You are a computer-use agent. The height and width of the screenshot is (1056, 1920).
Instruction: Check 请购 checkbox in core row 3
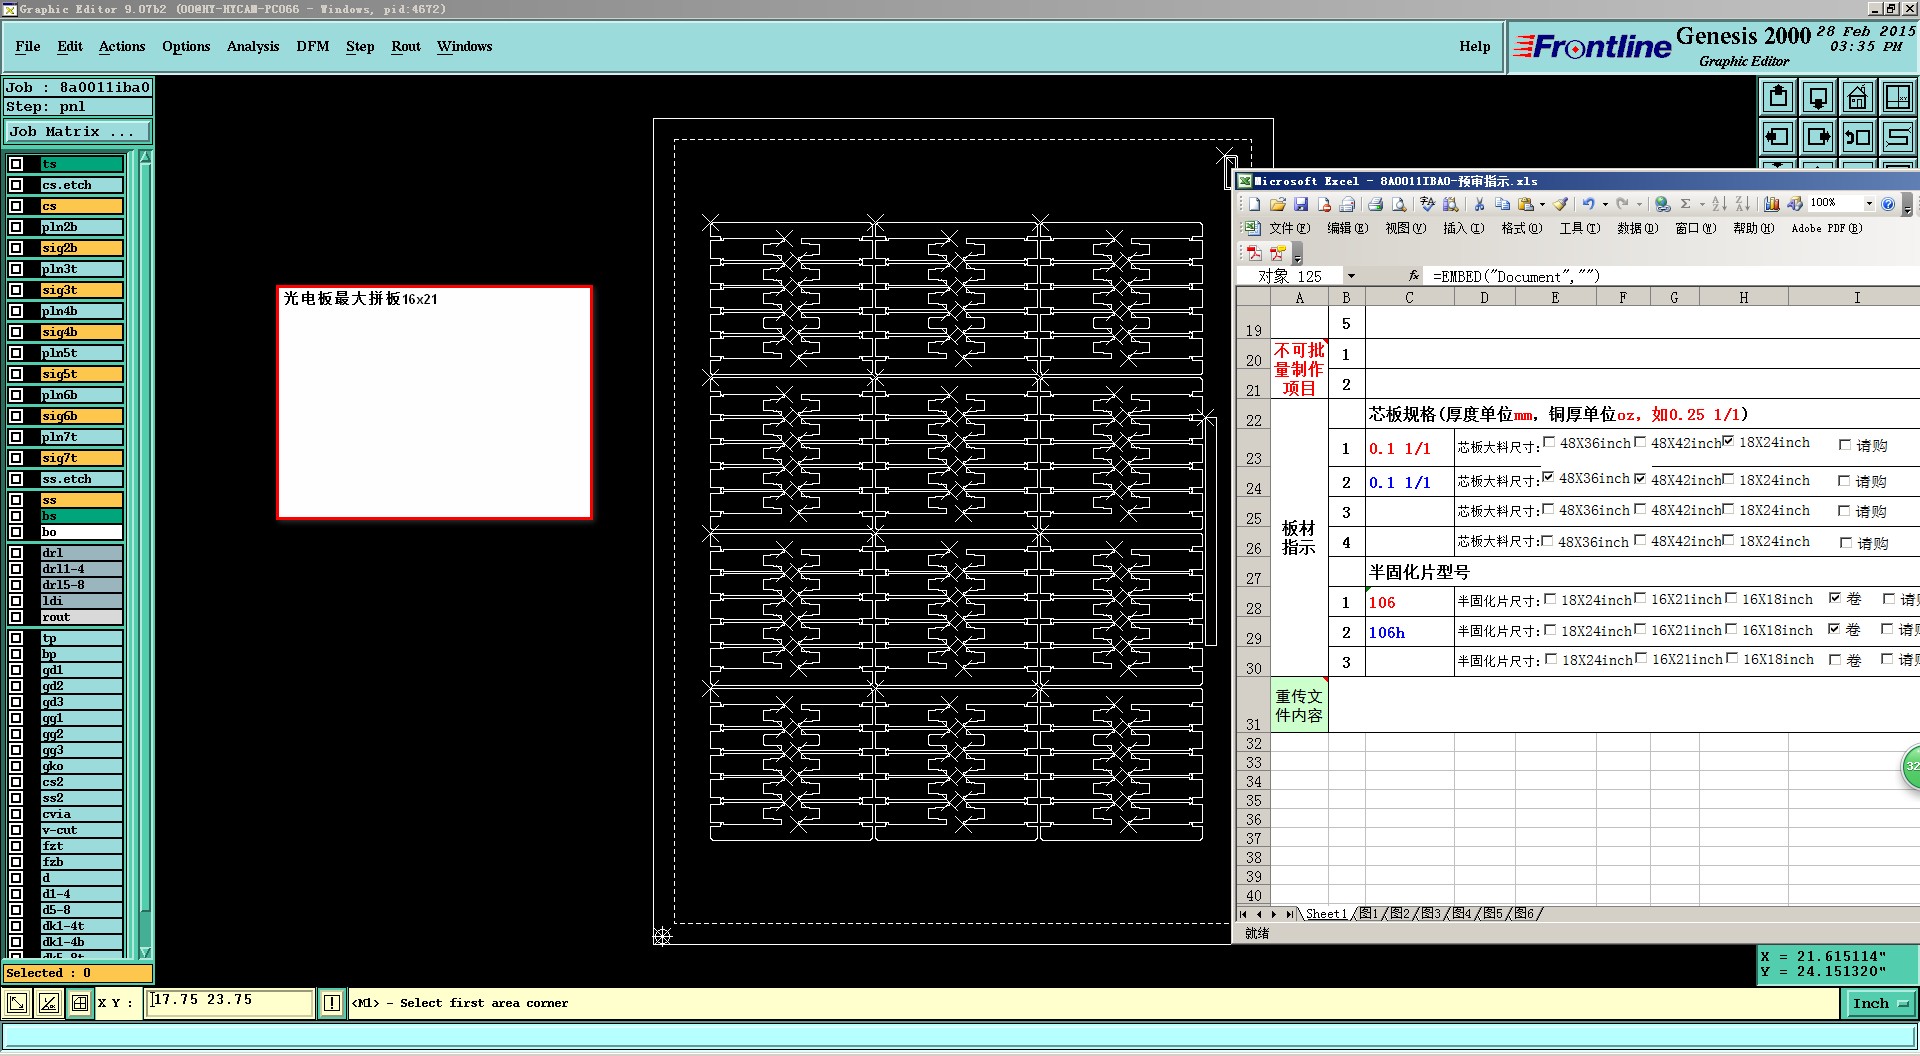coord(1845,511)
